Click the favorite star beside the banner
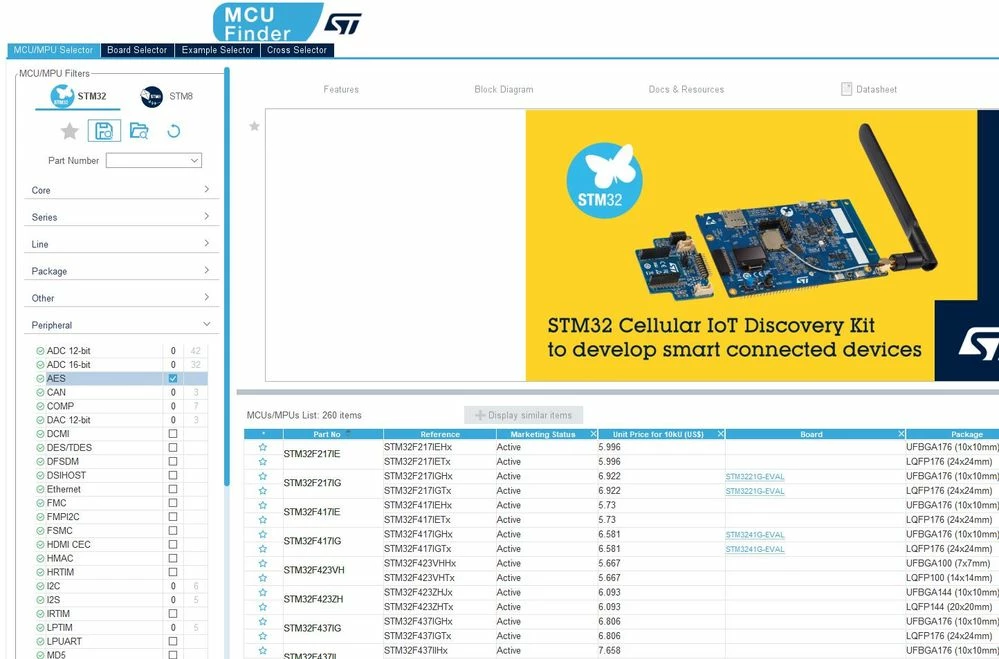Viewport: 999px width, 659px height. click(254, 126)
